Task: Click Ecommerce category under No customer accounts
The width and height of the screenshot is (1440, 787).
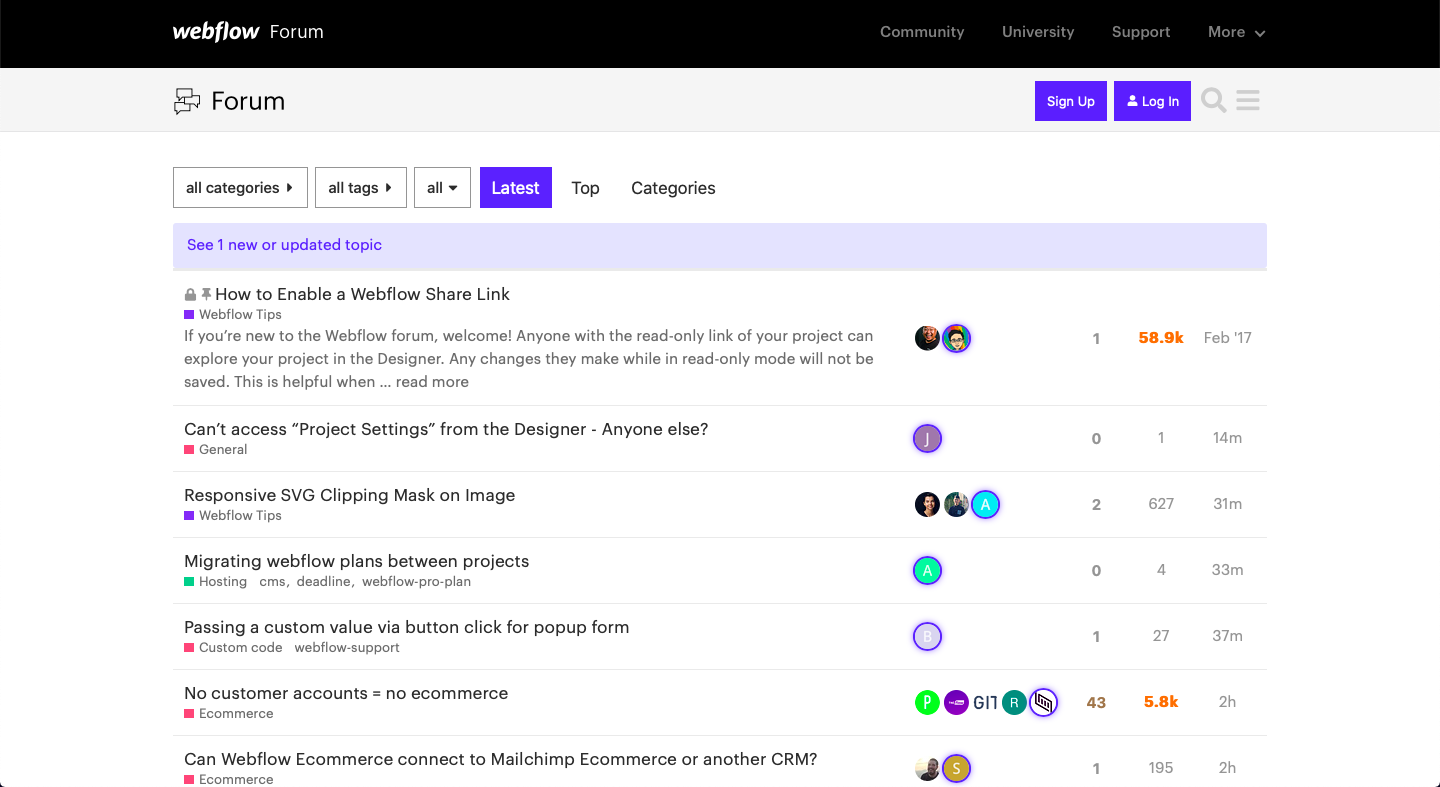Action: [x=229, y=714]
